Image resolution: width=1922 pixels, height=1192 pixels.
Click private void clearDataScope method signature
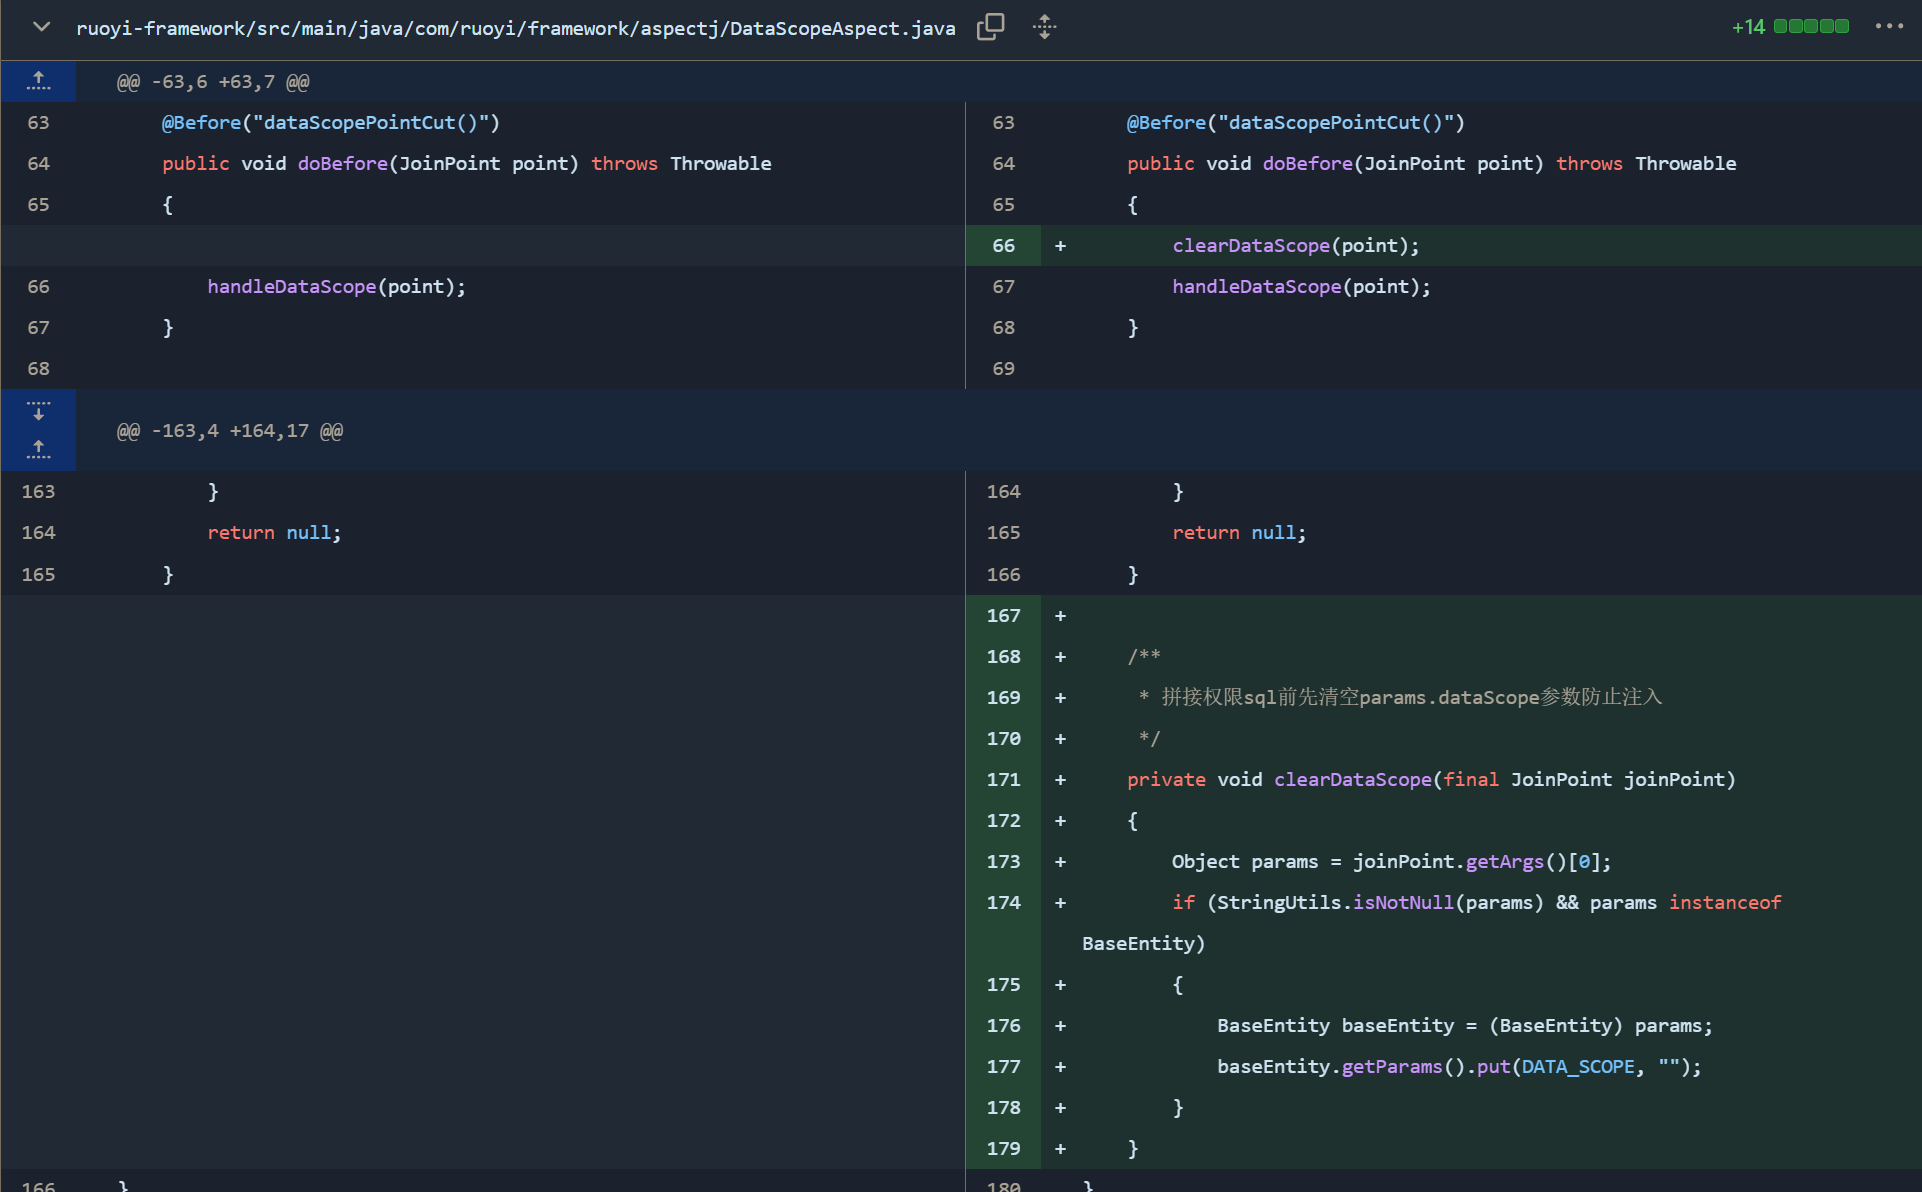(1431, 779)
